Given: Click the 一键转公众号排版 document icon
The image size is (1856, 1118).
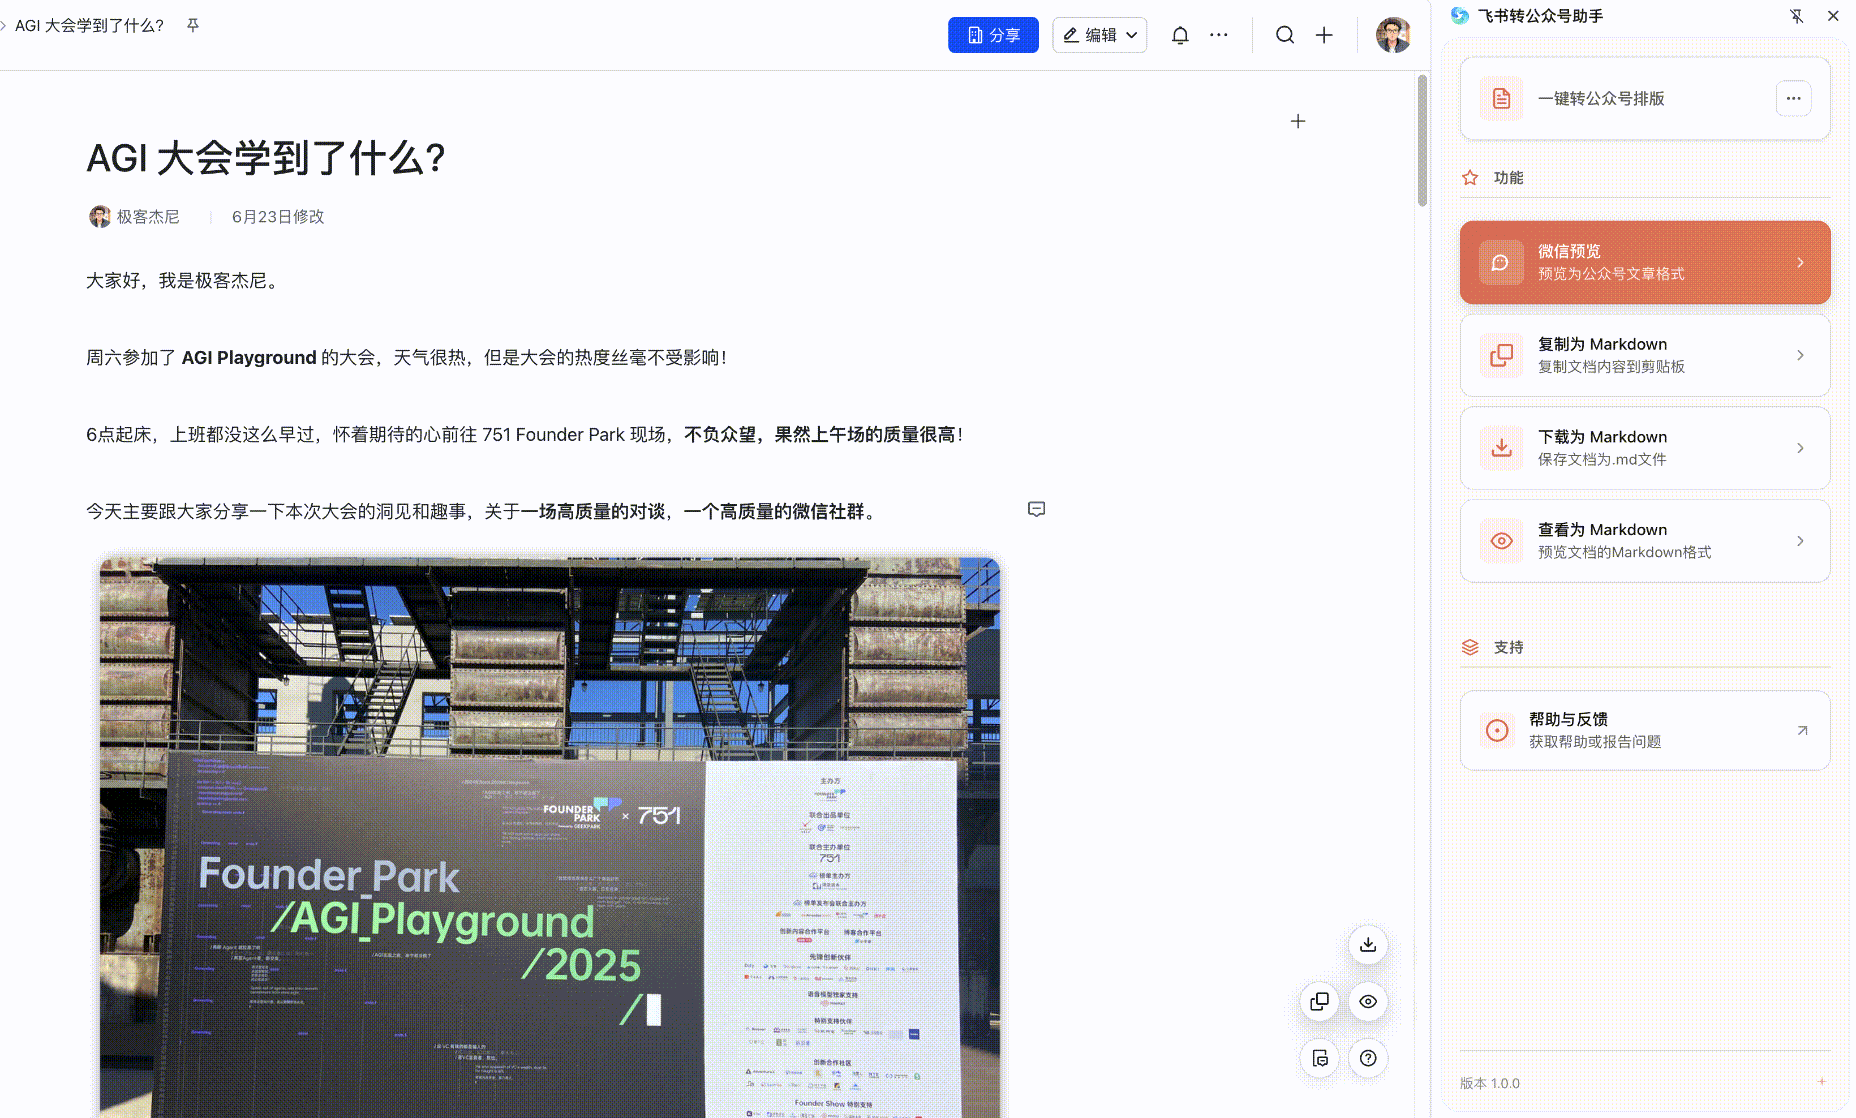Looking at the screenshot, I should click(x=1501, y=98).
